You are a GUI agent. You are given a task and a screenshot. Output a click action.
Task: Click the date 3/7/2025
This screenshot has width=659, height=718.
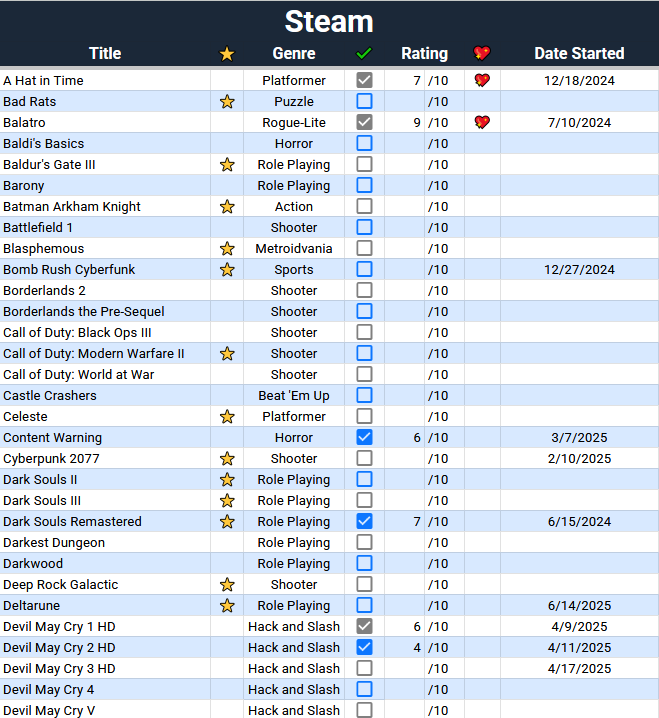point(579,437)
